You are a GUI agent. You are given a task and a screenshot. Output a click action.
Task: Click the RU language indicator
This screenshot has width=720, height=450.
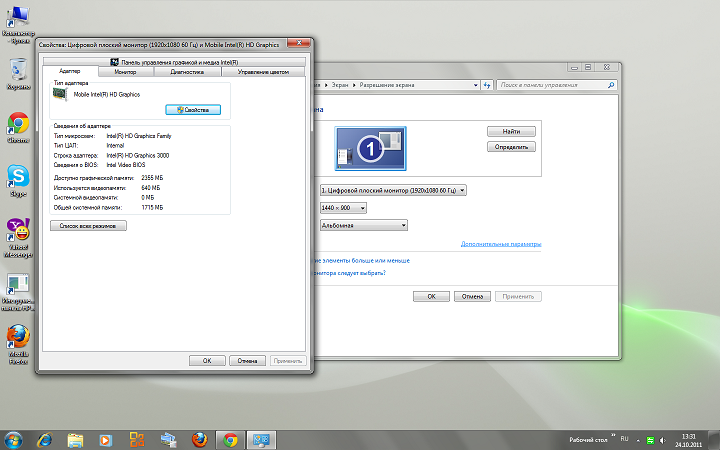pos(624,439)
